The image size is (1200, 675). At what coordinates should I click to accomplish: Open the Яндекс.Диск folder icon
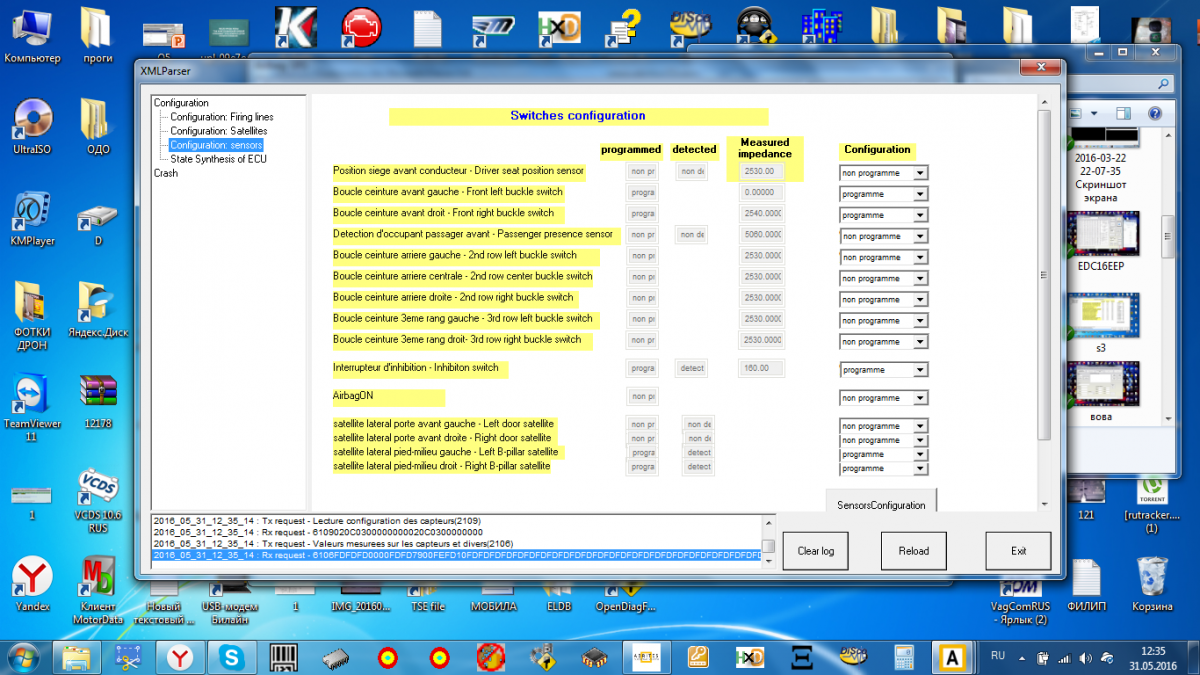(x=98, y=310)
